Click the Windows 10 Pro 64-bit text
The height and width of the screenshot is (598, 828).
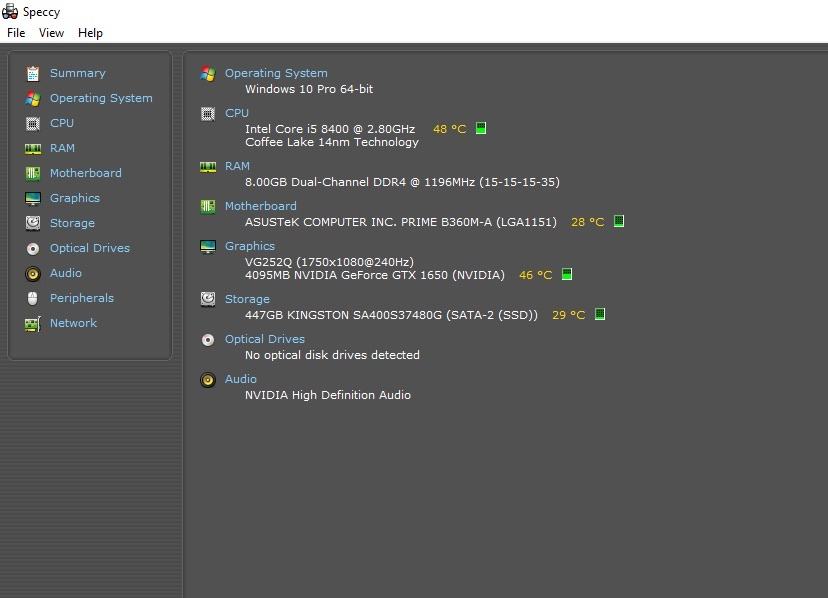coord(309,89)
